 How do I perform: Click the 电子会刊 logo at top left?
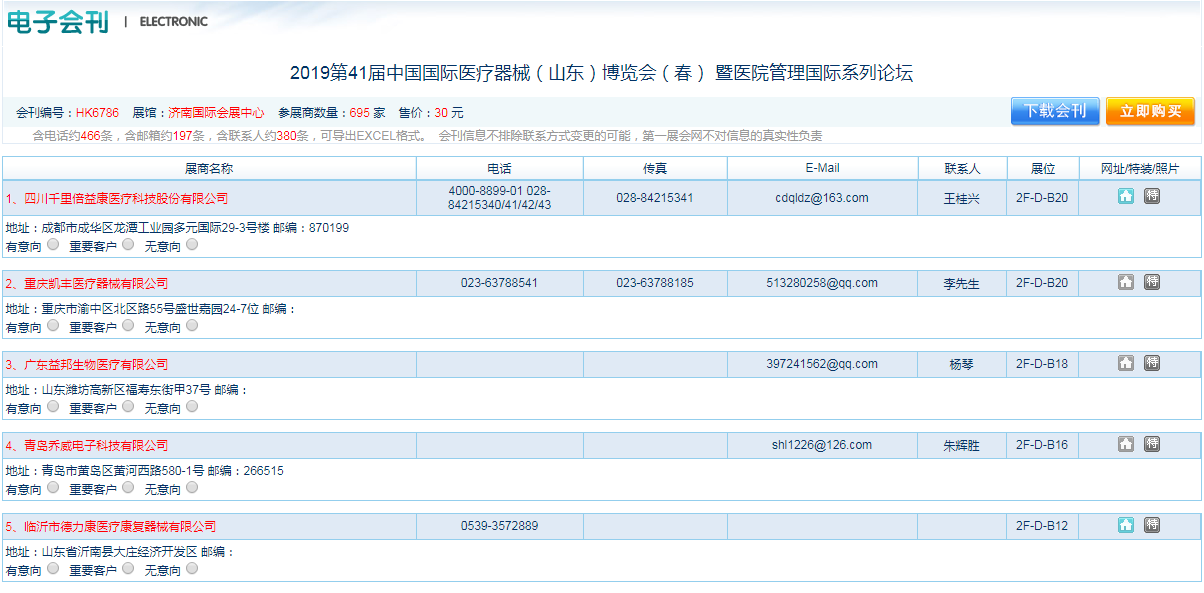coord(57,22)
